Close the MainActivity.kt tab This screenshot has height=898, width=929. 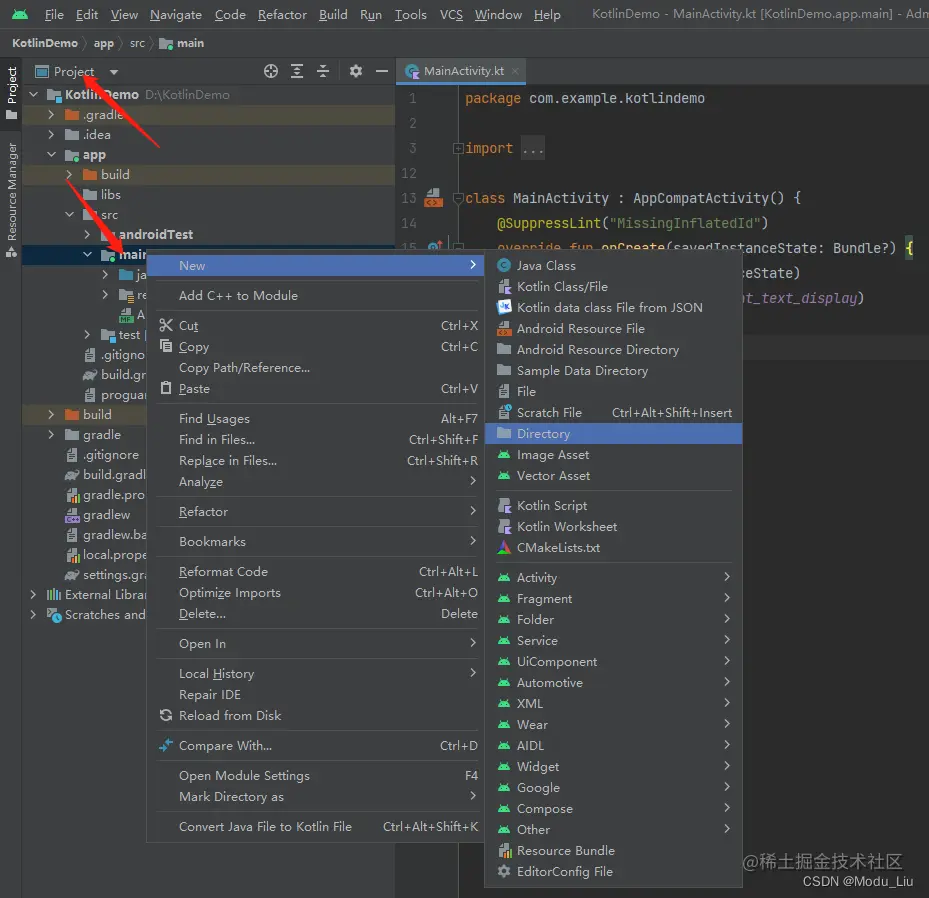pyautogui.click(x=515, y=71)
